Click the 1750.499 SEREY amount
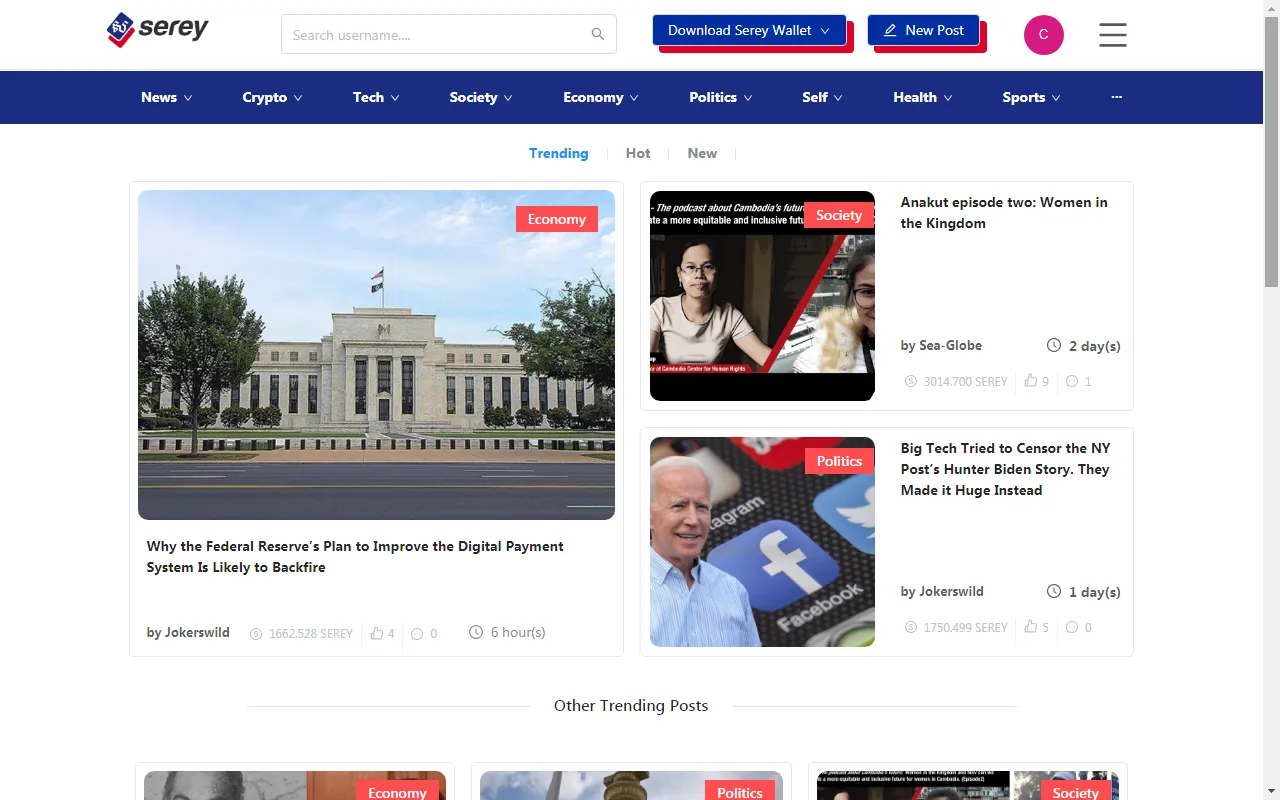This screenshot has height=800, width=1280. click(965, 627)
